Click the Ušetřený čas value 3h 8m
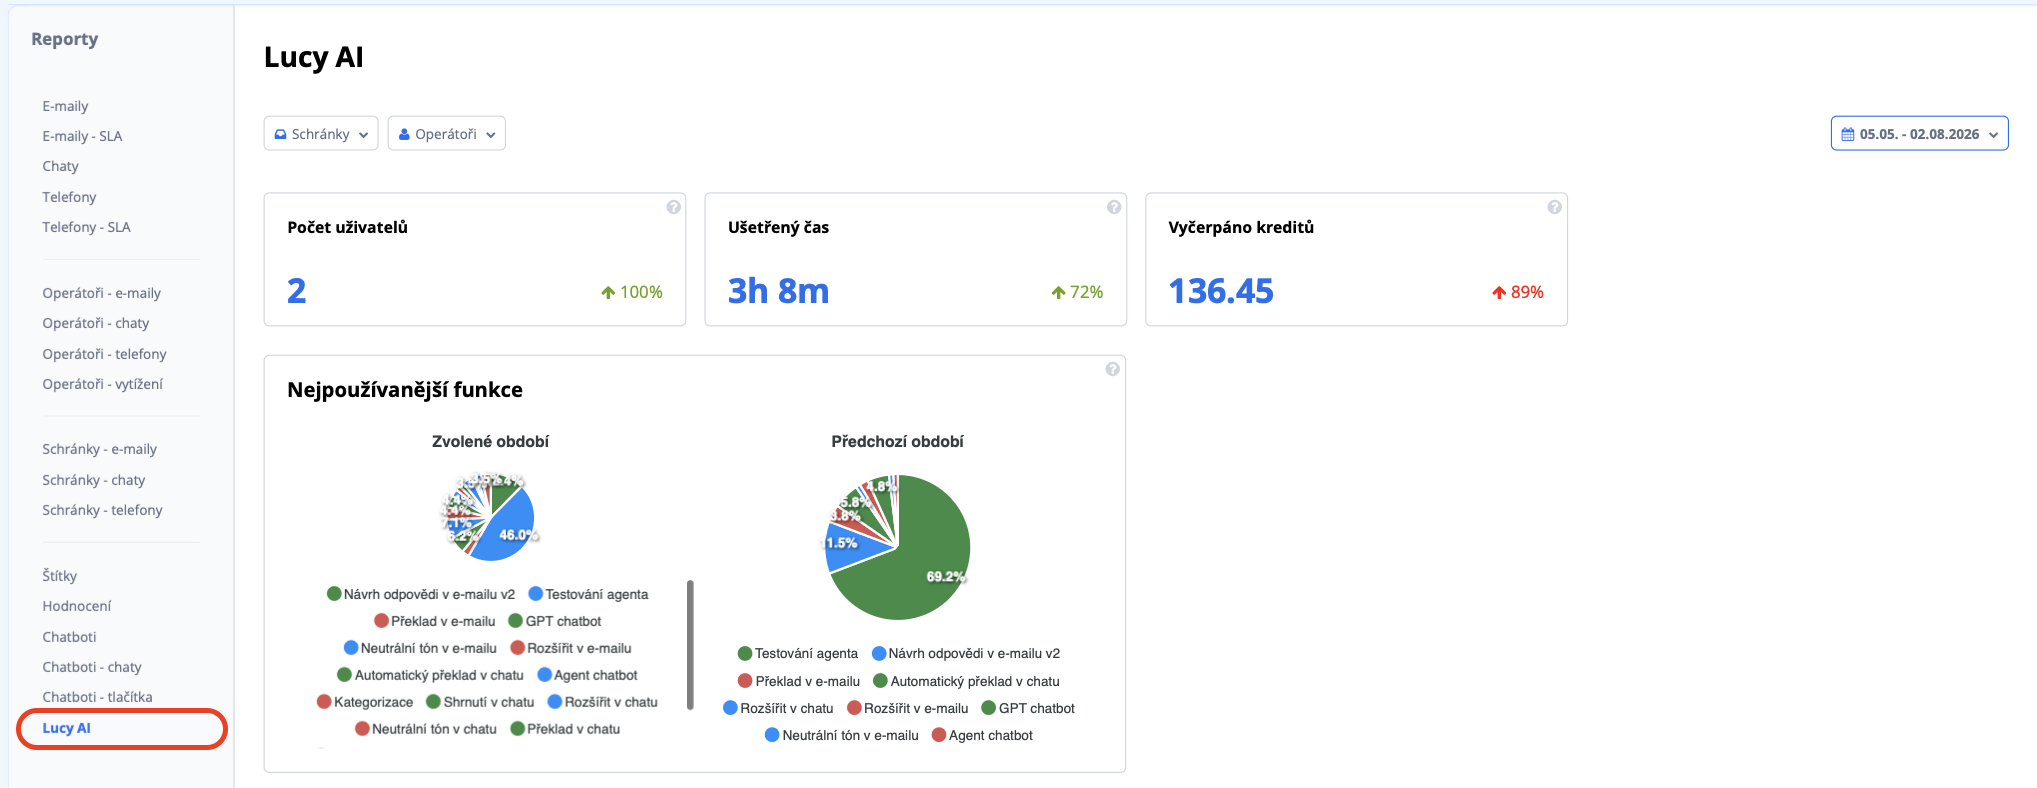Screen dimensions: 2037x788 (x=779, y=291)
